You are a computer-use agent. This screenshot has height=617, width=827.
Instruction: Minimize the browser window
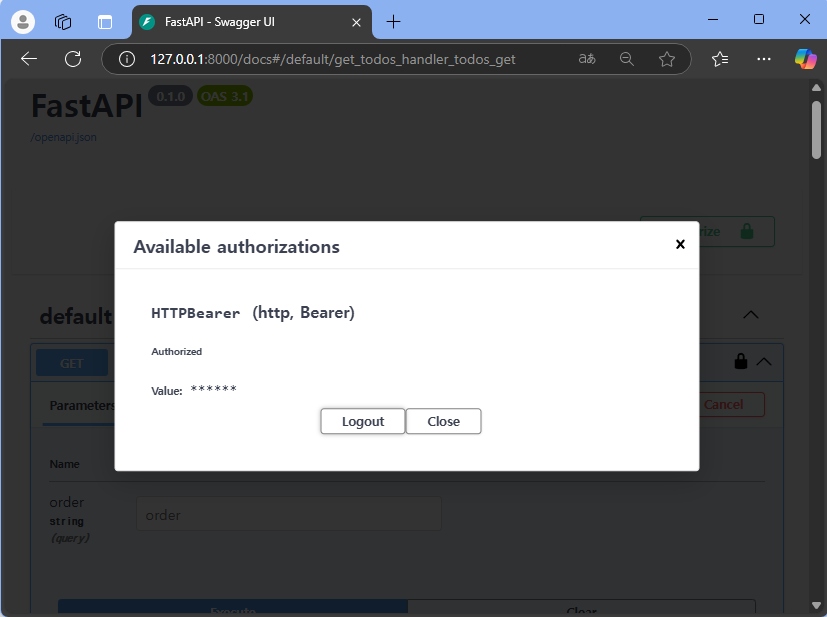713,20
